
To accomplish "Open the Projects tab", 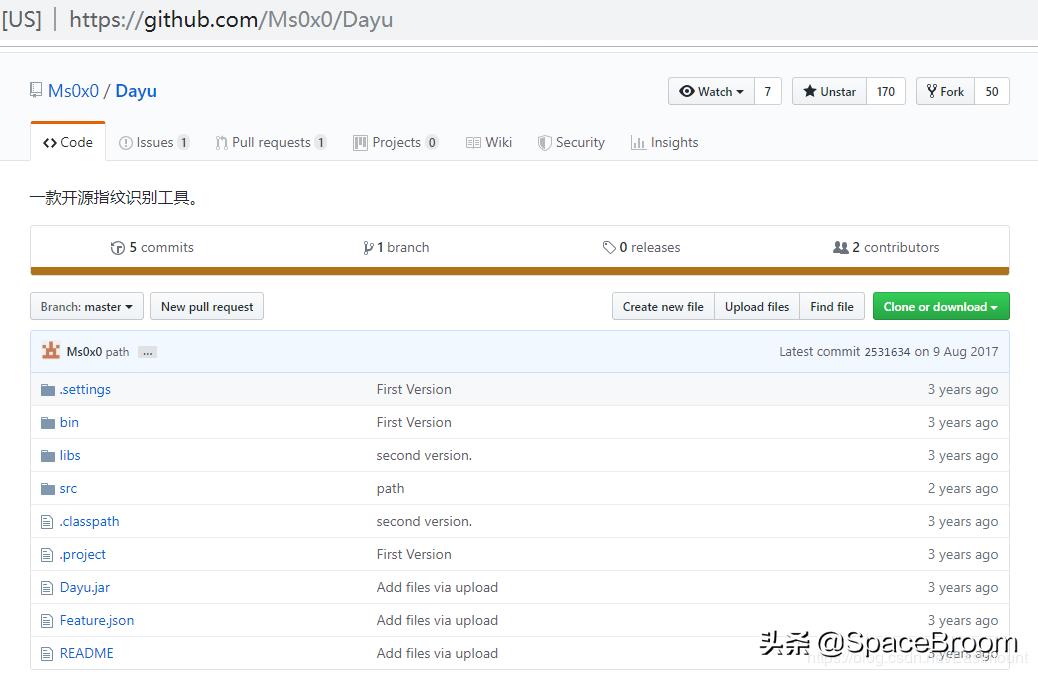I will click(x=396, y=142).
